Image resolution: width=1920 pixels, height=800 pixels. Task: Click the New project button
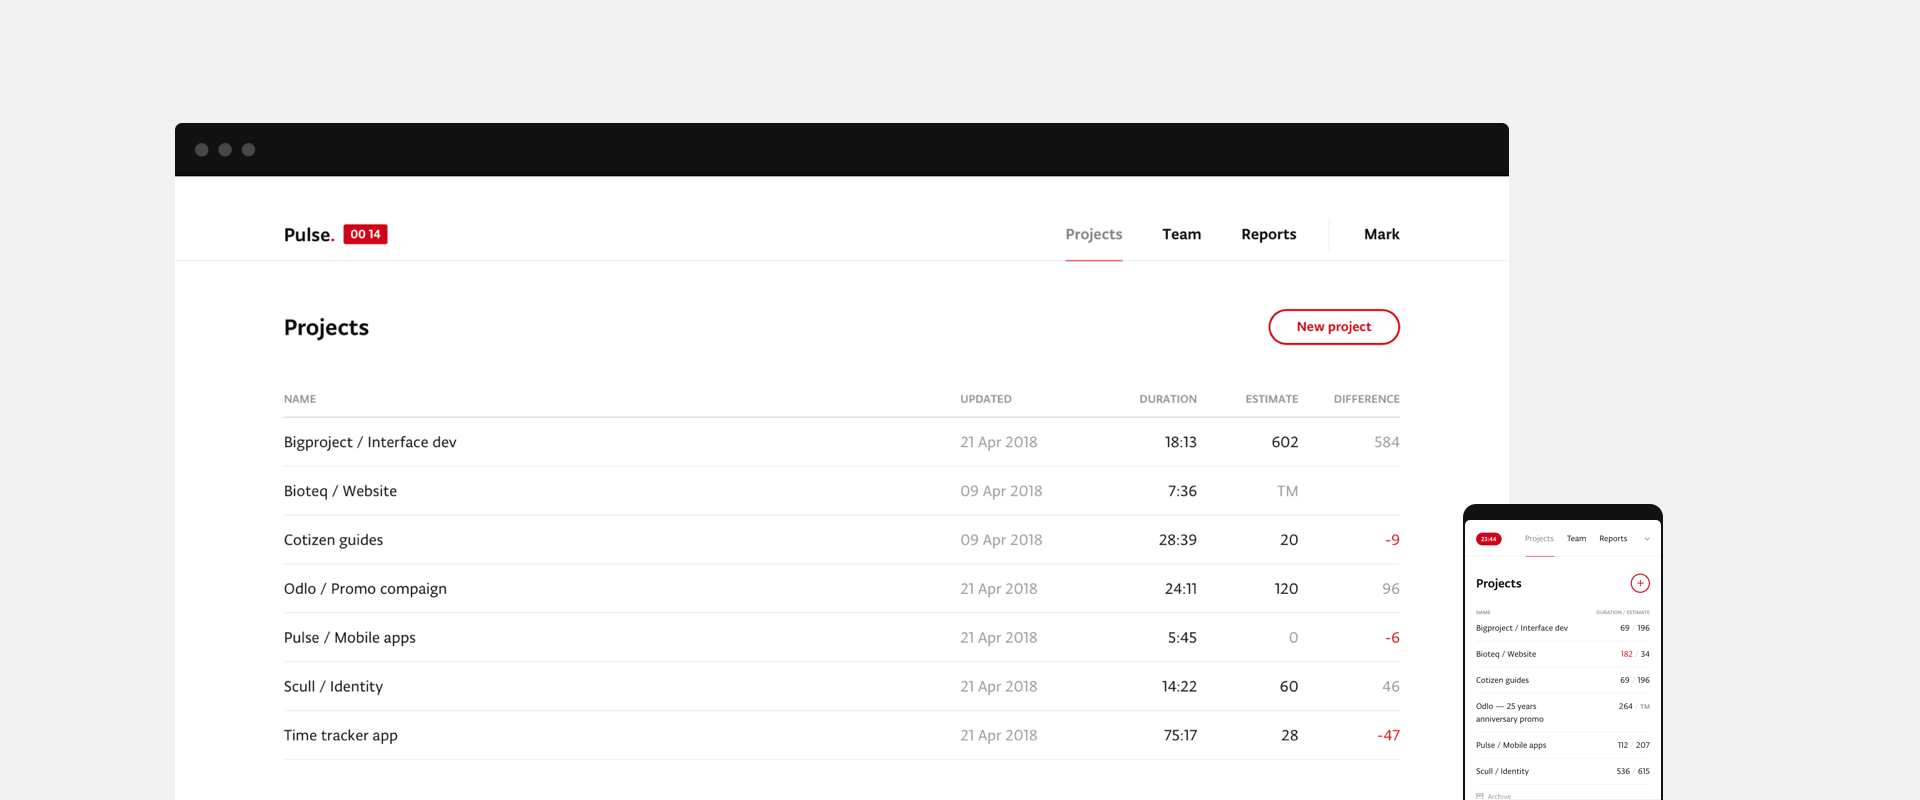pos(1333,327)
